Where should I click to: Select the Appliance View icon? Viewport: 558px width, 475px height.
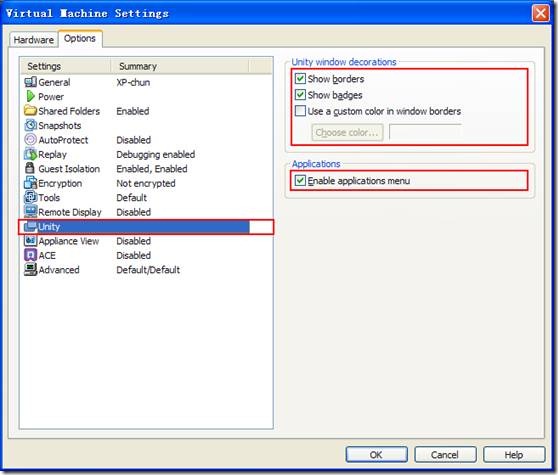click(x=30, y=241)
